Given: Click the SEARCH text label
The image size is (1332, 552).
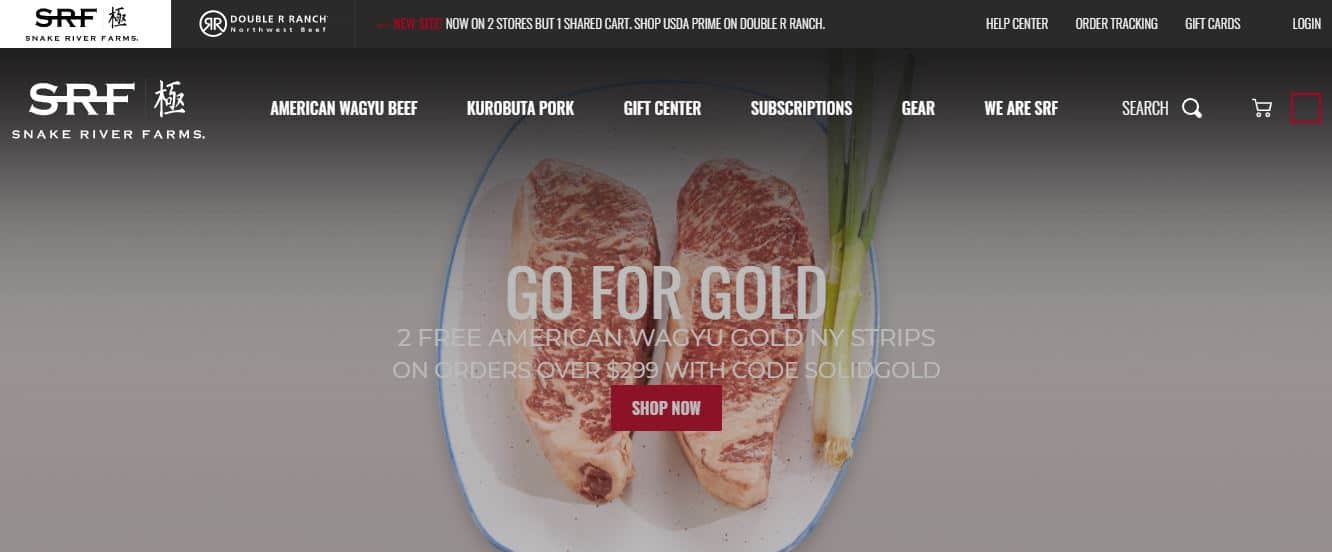Looking at the screenshot, I should [1145, 108].
